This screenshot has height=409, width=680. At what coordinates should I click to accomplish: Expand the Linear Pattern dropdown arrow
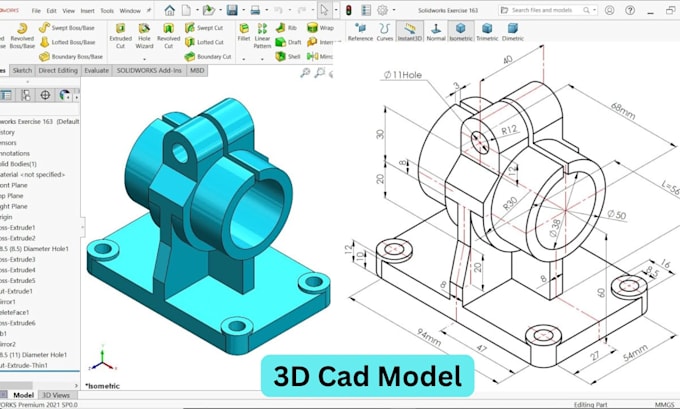tap(262, 59)
